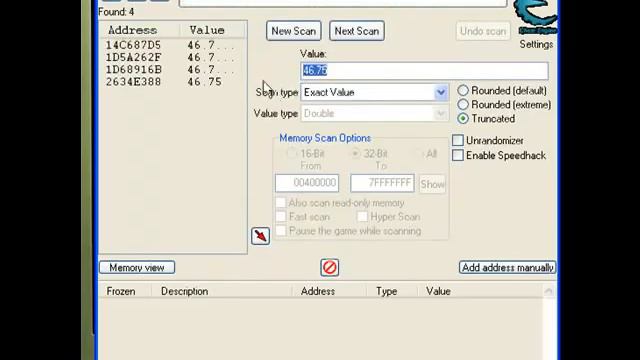Click the red clear address list icon
Screen dimensions: 640x360
[329, 267]
